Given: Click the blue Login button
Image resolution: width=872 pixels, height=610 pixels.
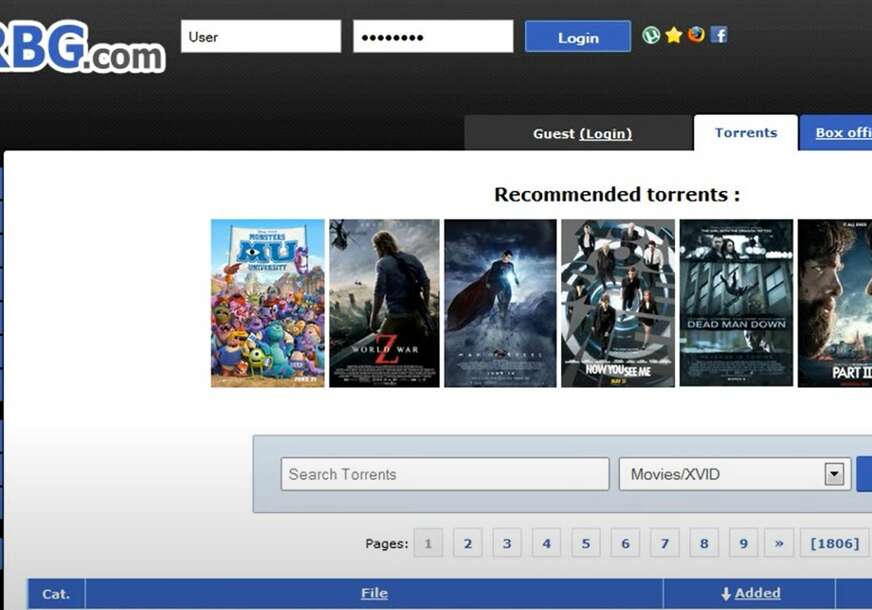Looking at the screenshot, I should (x=578, y=37).
